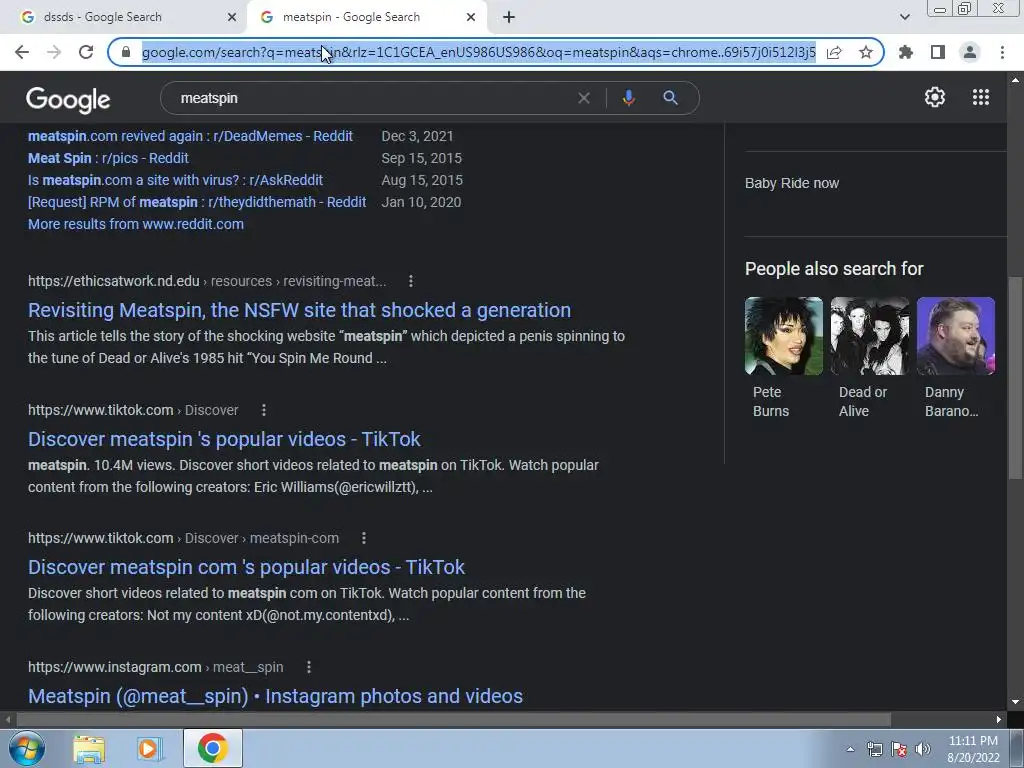Click in the Google search field
The image size is (1024, 768).
(372, 98)
